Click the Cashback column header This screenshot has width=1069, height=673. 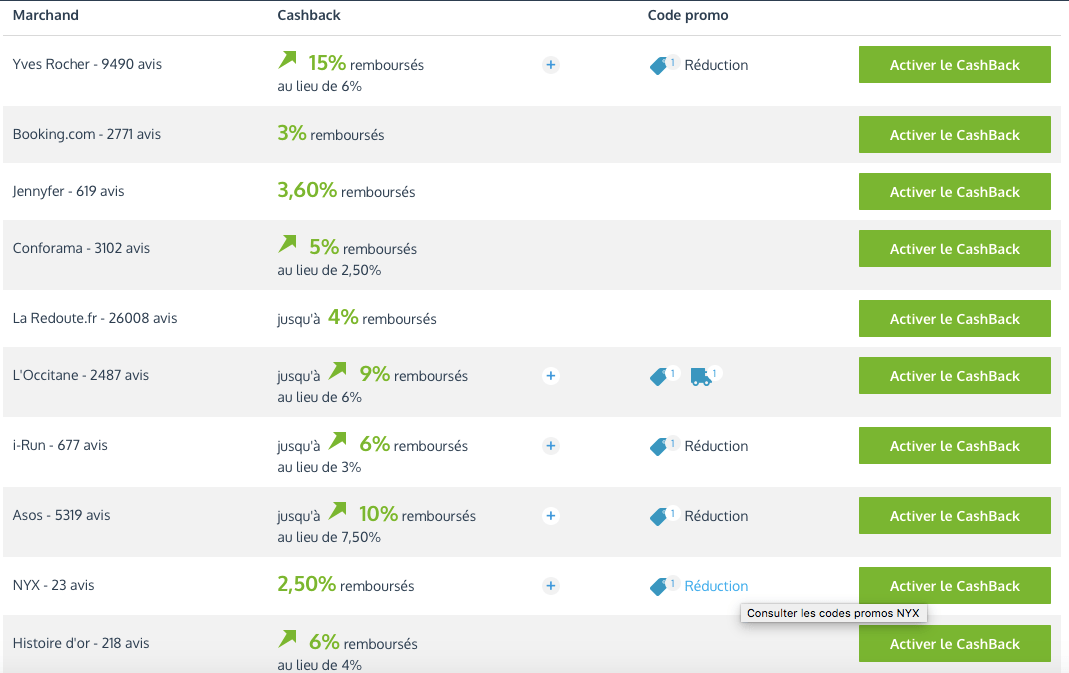[x=309, y=16]
